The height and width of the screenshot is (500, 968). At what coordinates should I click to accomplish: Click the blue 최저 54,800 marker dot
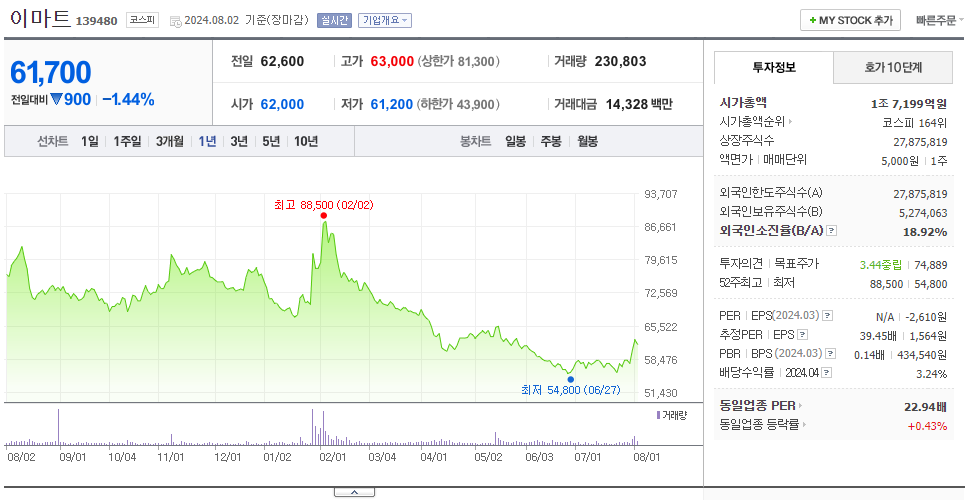[570, 379]
